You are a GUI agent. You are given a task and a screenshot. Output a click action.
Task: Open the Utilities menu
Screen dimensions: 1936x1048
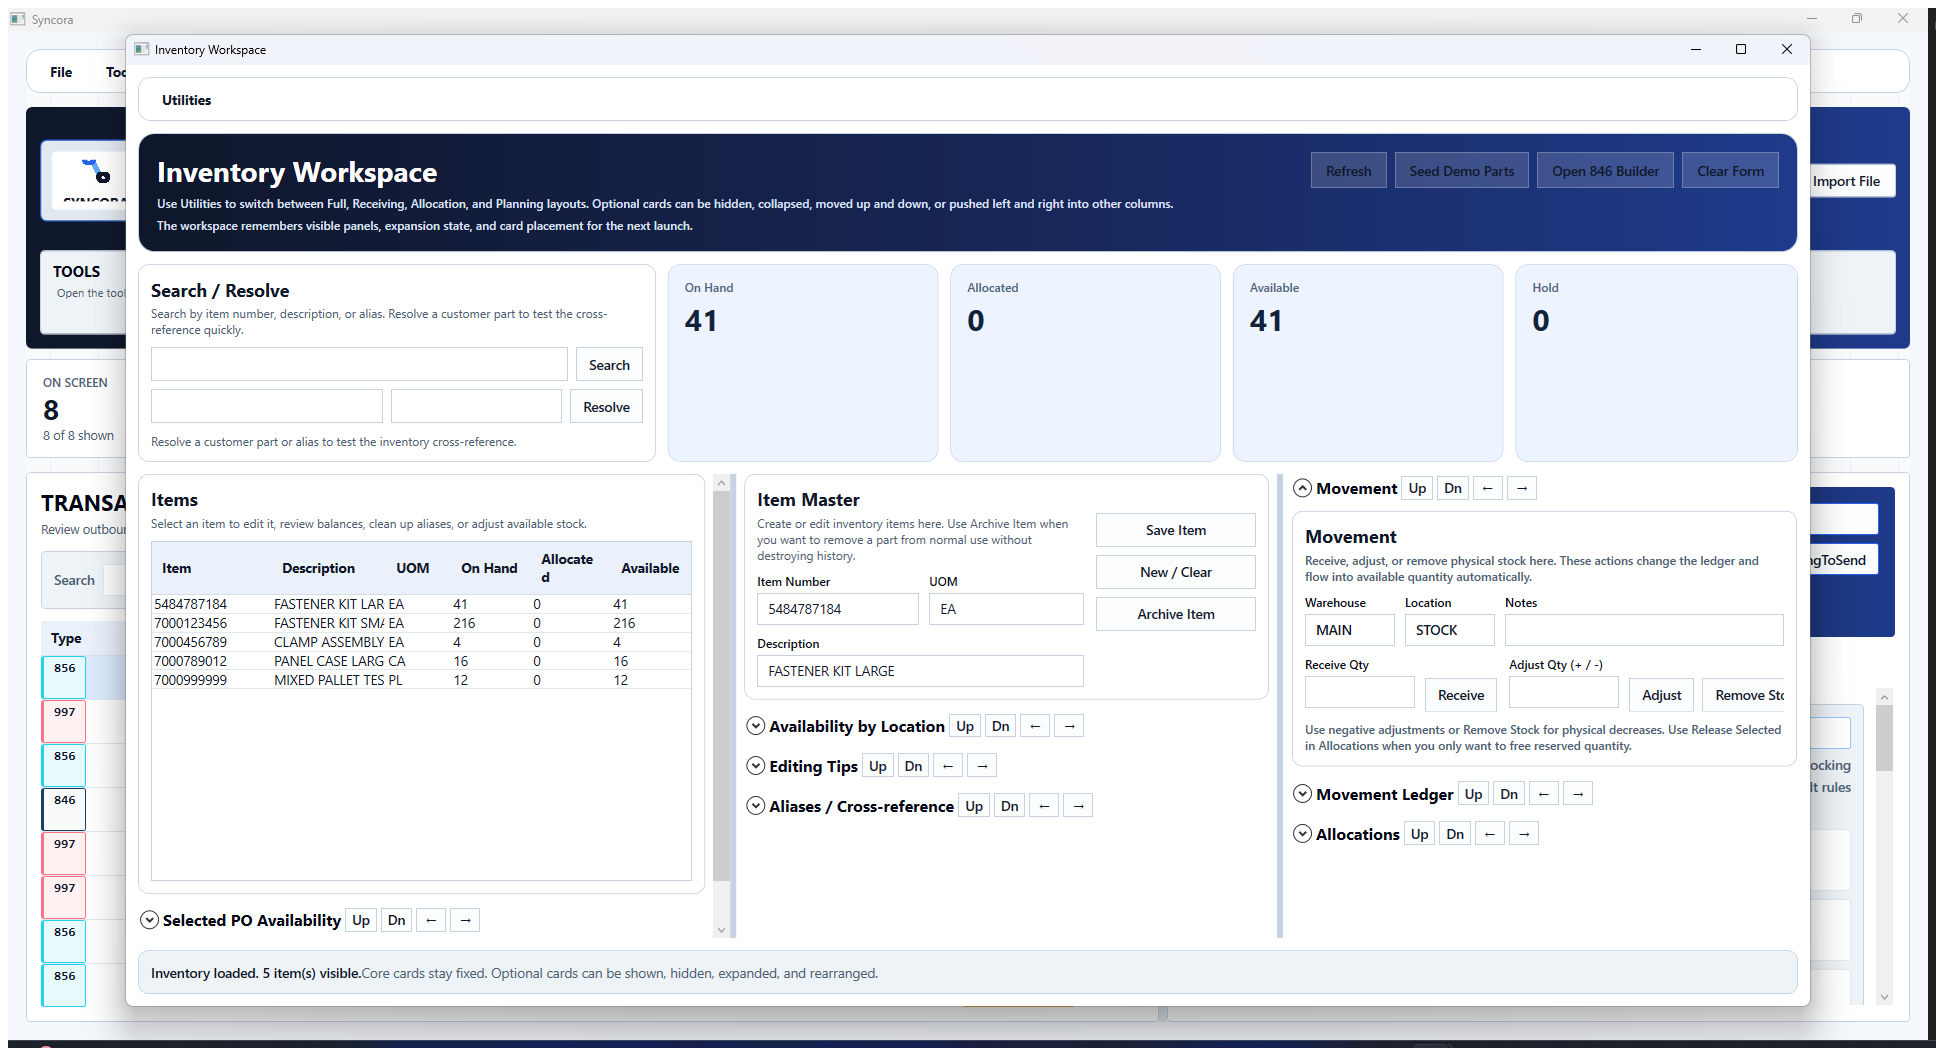(186, 99)
